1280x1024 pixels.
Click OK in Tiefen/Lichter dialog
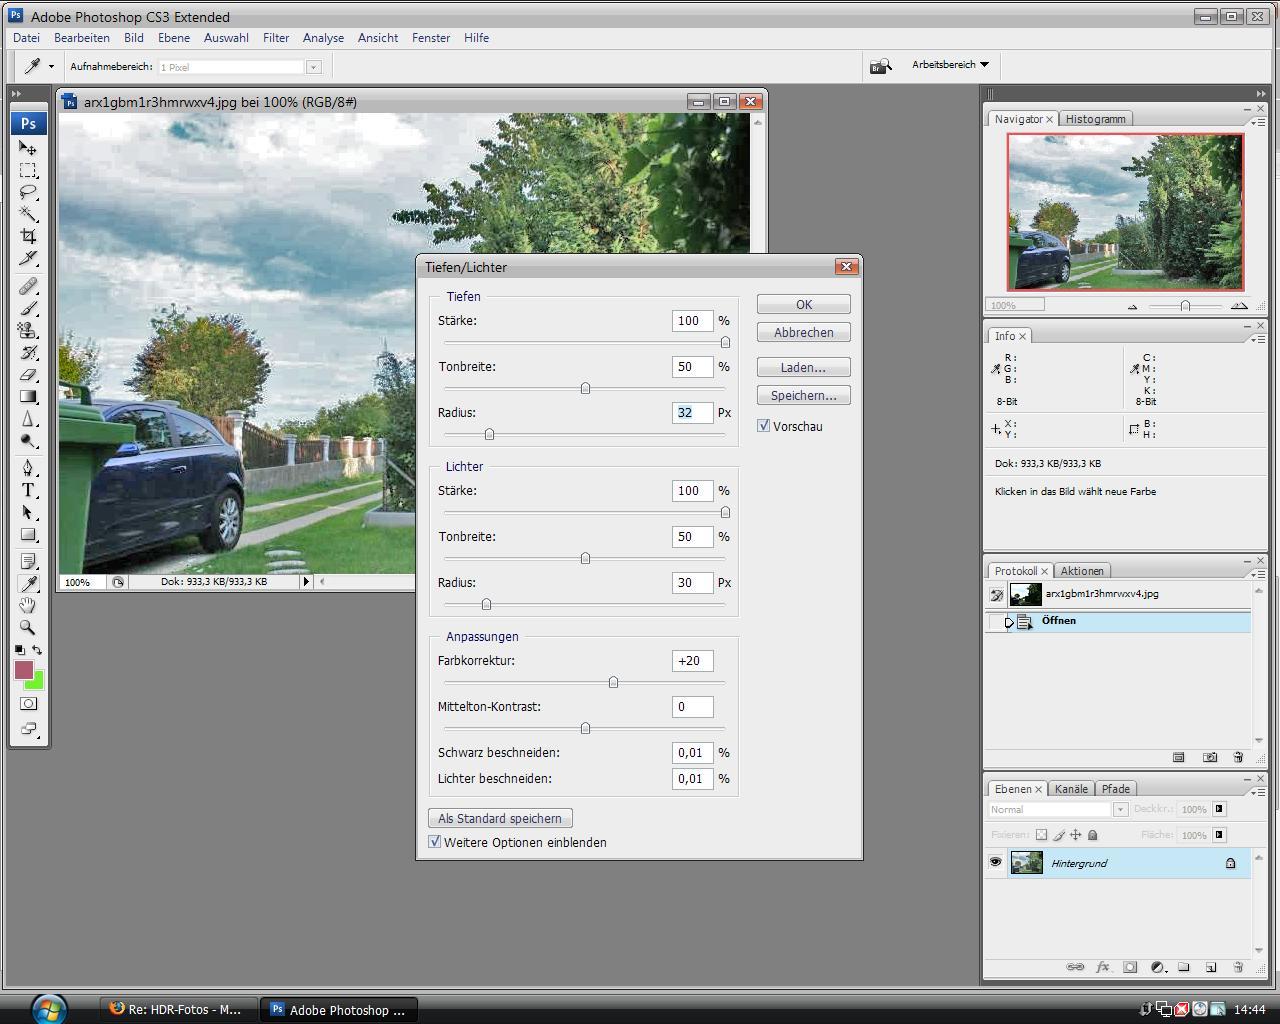click(x=803, y=305)
